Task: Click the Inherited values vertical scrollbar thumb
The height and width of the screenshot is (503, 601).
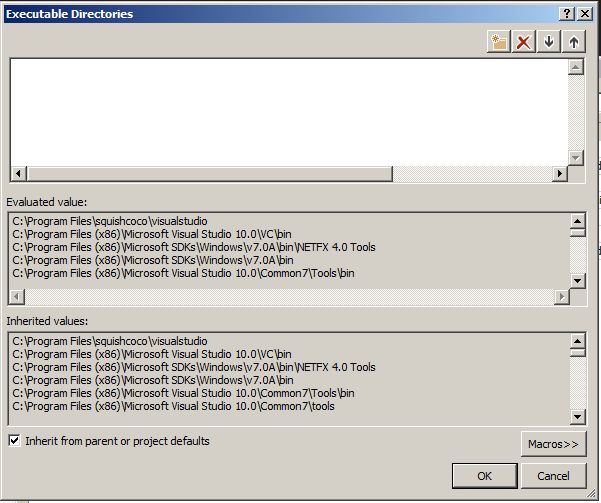Action: pyautogui.click(x=578, y=353)
